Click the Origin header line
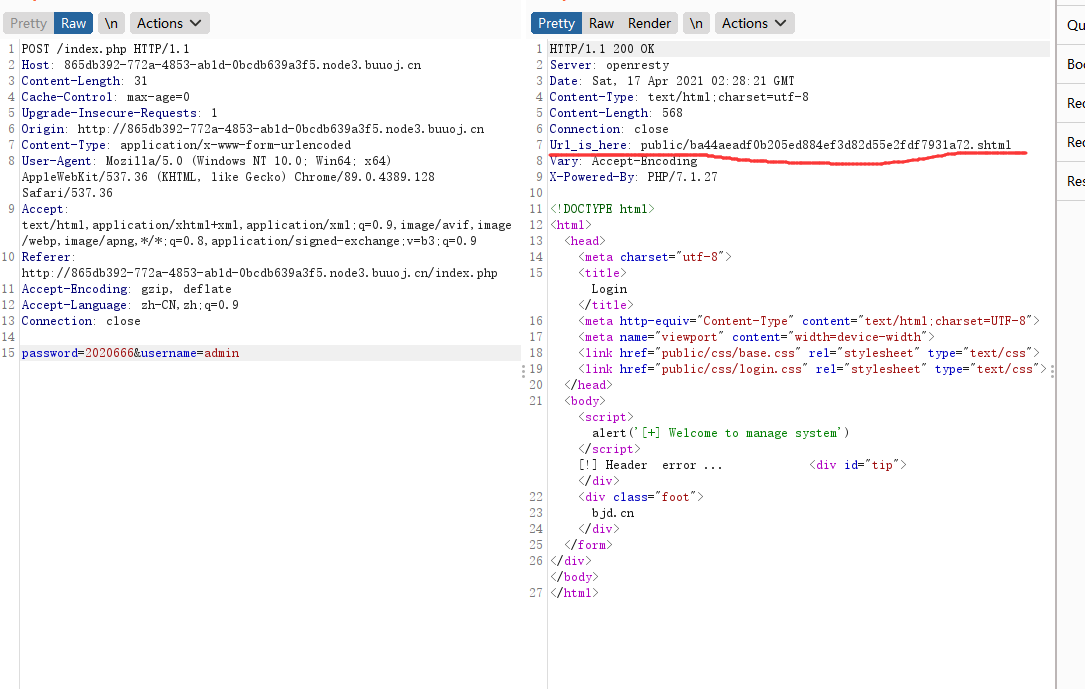 [x=253, y=129]
